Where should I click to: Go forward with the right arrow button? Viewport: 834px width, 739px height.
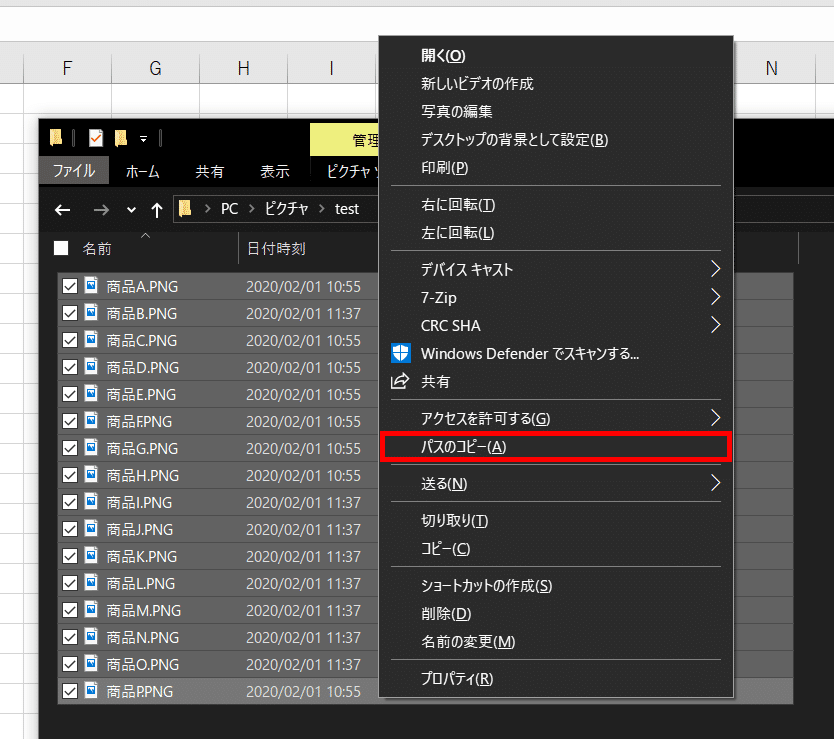tap(101, 210)
